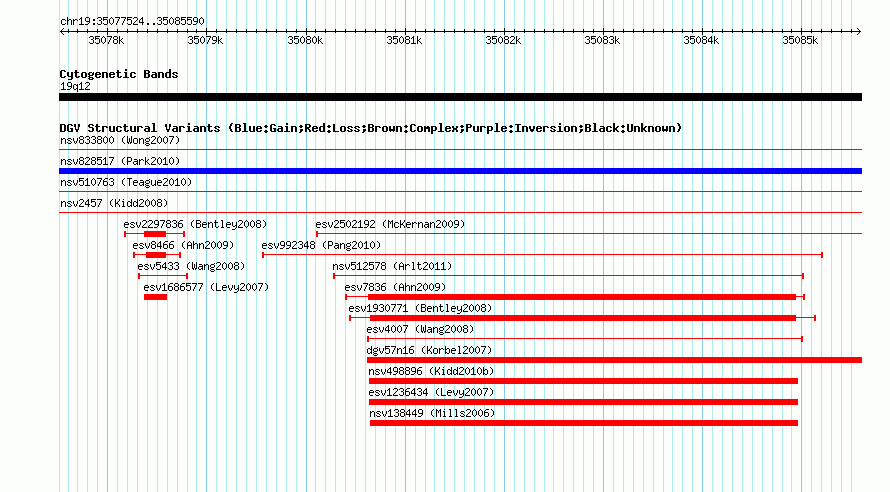Click the blue nsv828517 gain bar

tap(460, 171)
